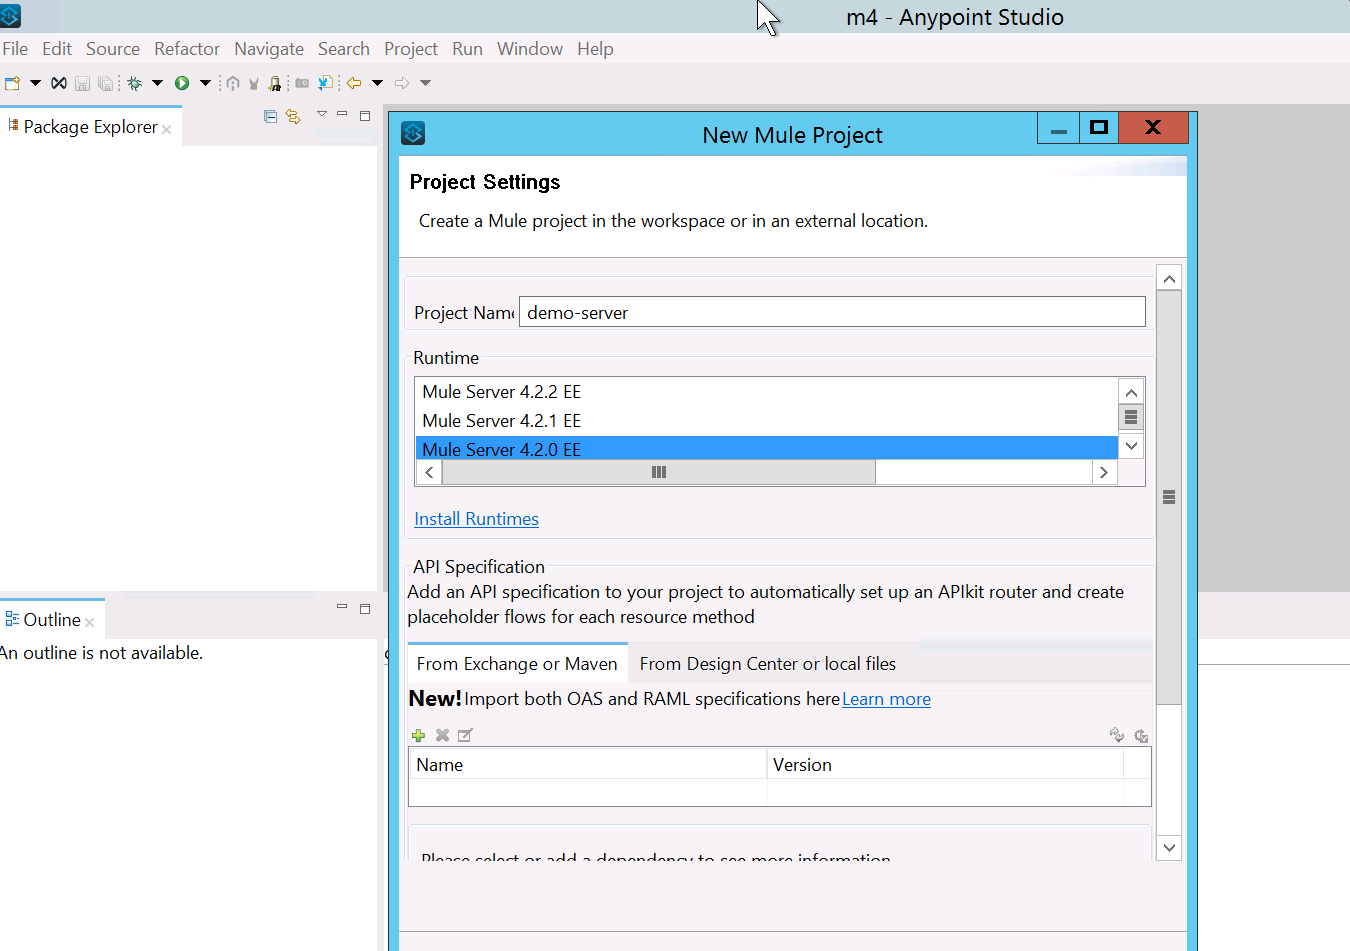The image size is (1350, 951).
Task: Open the Debug dropdown arrow
Action: click(157, 83)
